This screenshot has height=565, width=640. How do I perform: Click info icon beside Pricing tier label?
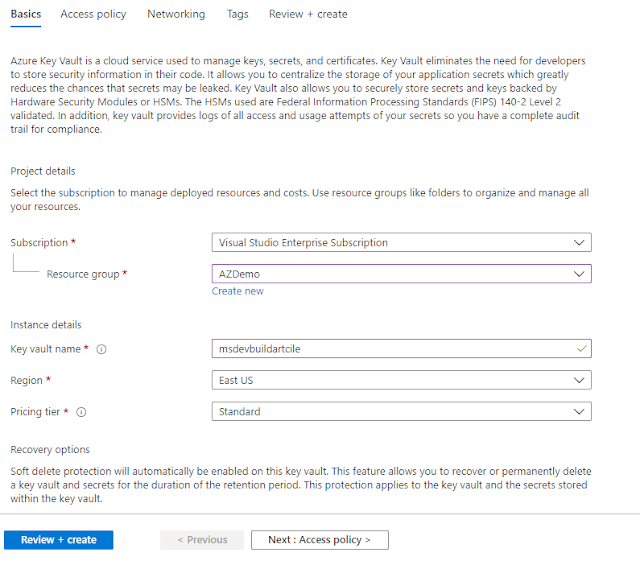click(82, 412)
